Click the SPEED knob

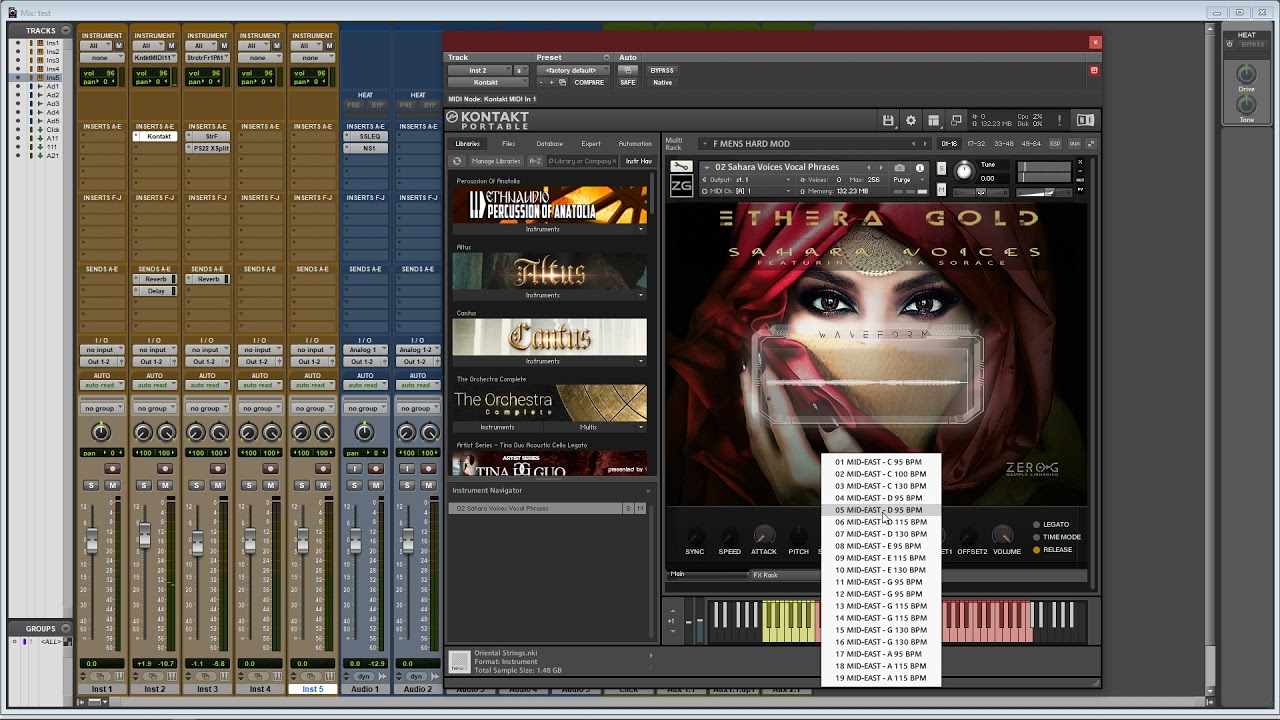click(x=729, y=537)
